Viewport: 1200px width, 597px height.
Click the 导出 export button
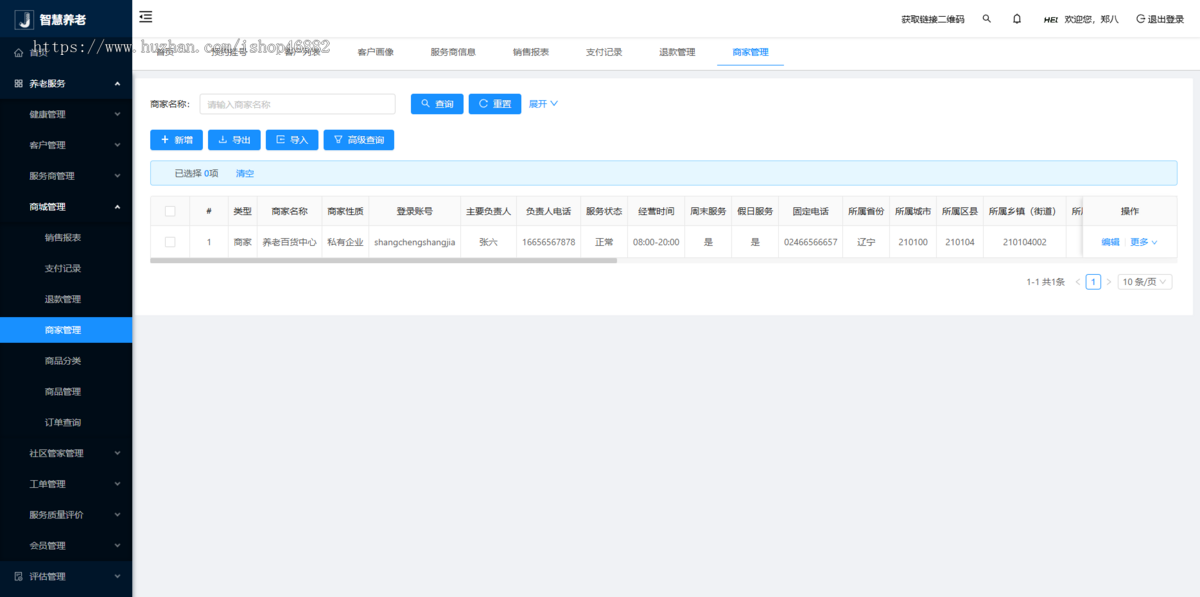pos(234,140)
